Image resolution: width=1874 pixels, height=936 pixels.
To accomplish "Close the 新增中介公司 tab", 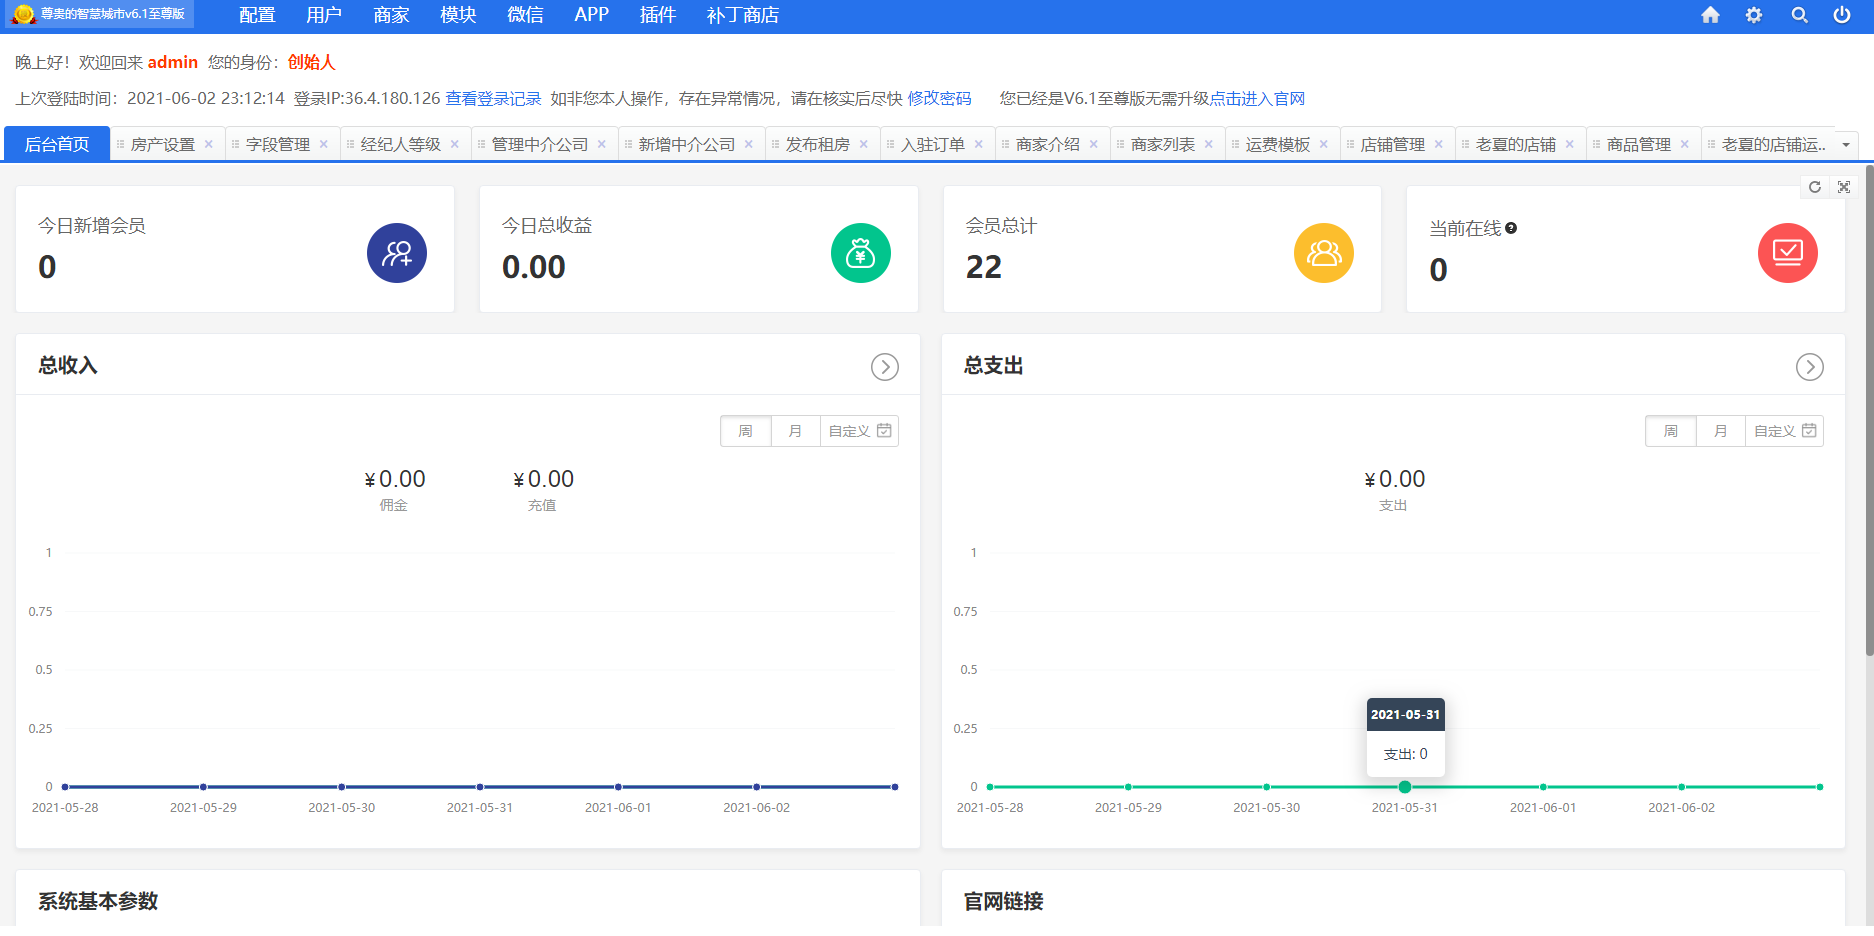I will click(x=749, y=144).
